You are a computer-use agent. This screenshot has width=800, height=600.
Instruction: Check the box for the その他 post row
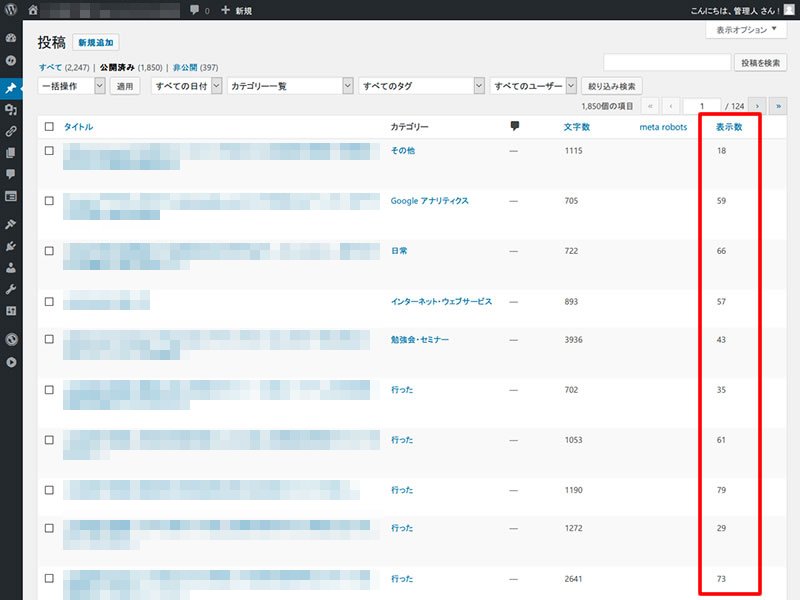click(x=49, y=151)
